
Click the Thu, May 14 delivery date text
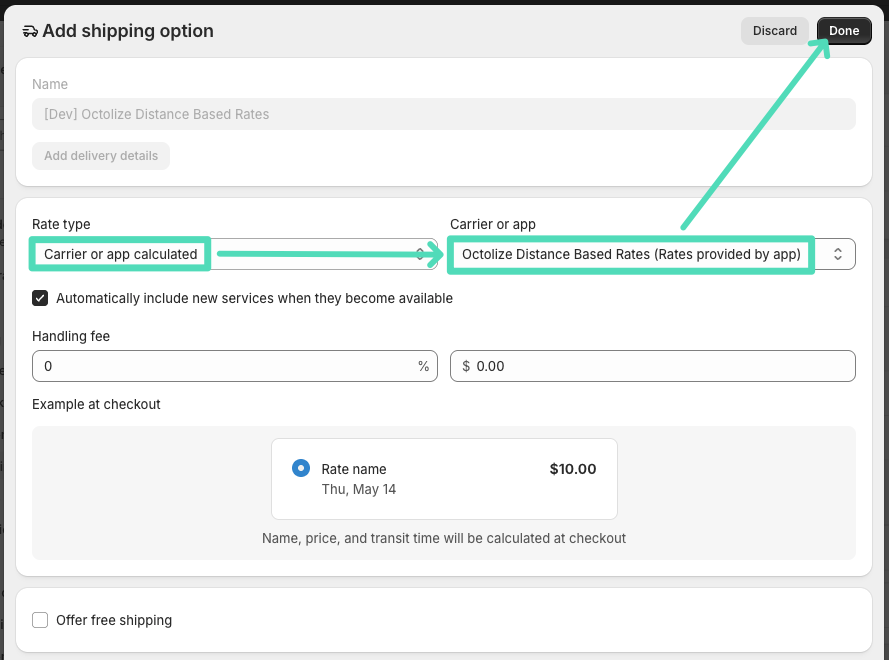click(358, 489)
